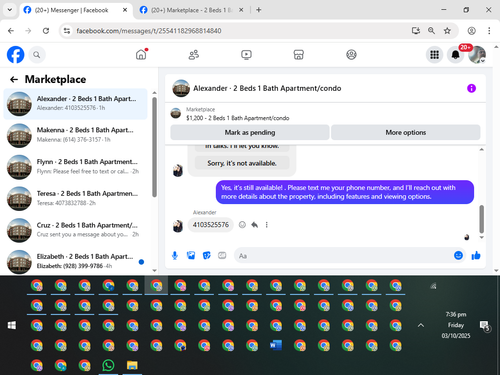Click the conversation list scrollbar
This screenshot has width=500, height=375.
click(x=154, y=147)
